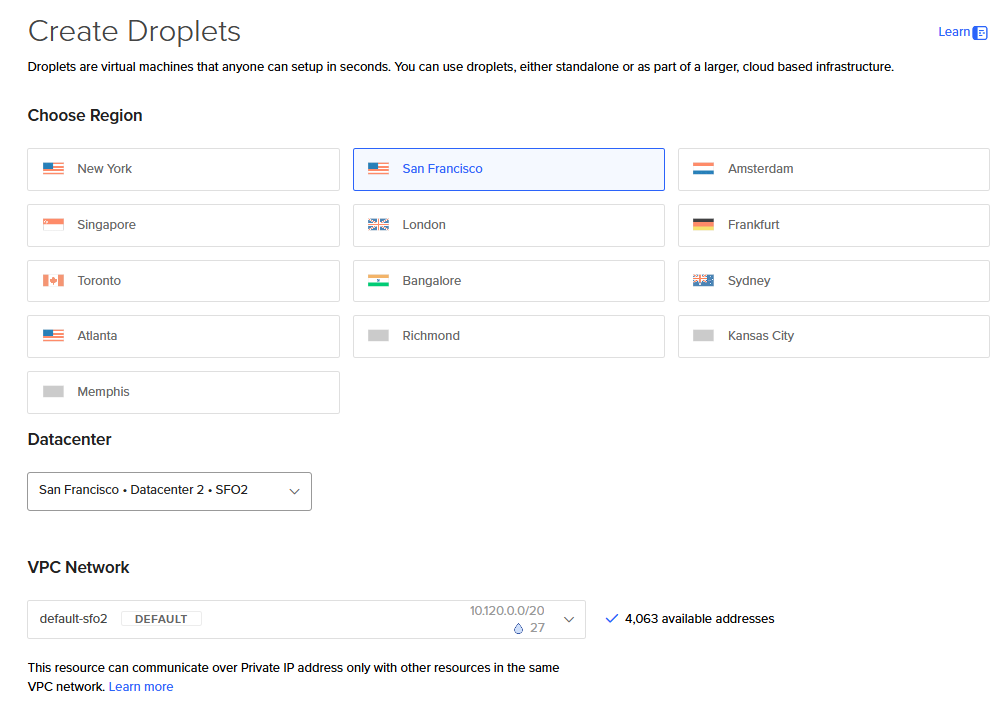Select Memphis region card
The width and height of the screenshot is (1001, 707).
(183, 392)
